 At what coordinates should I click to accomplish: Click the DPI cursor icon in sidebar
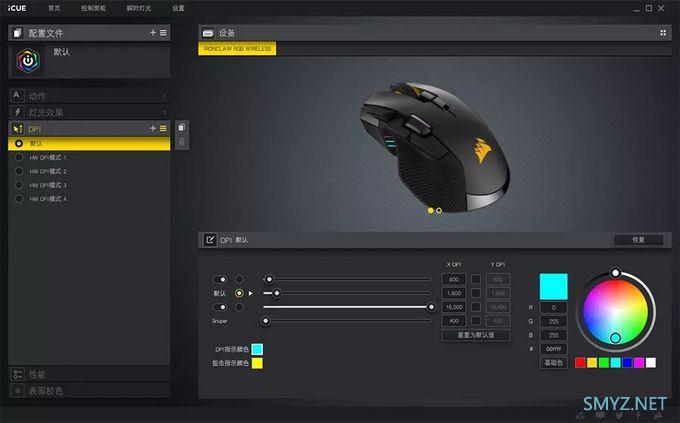[17, 129]
